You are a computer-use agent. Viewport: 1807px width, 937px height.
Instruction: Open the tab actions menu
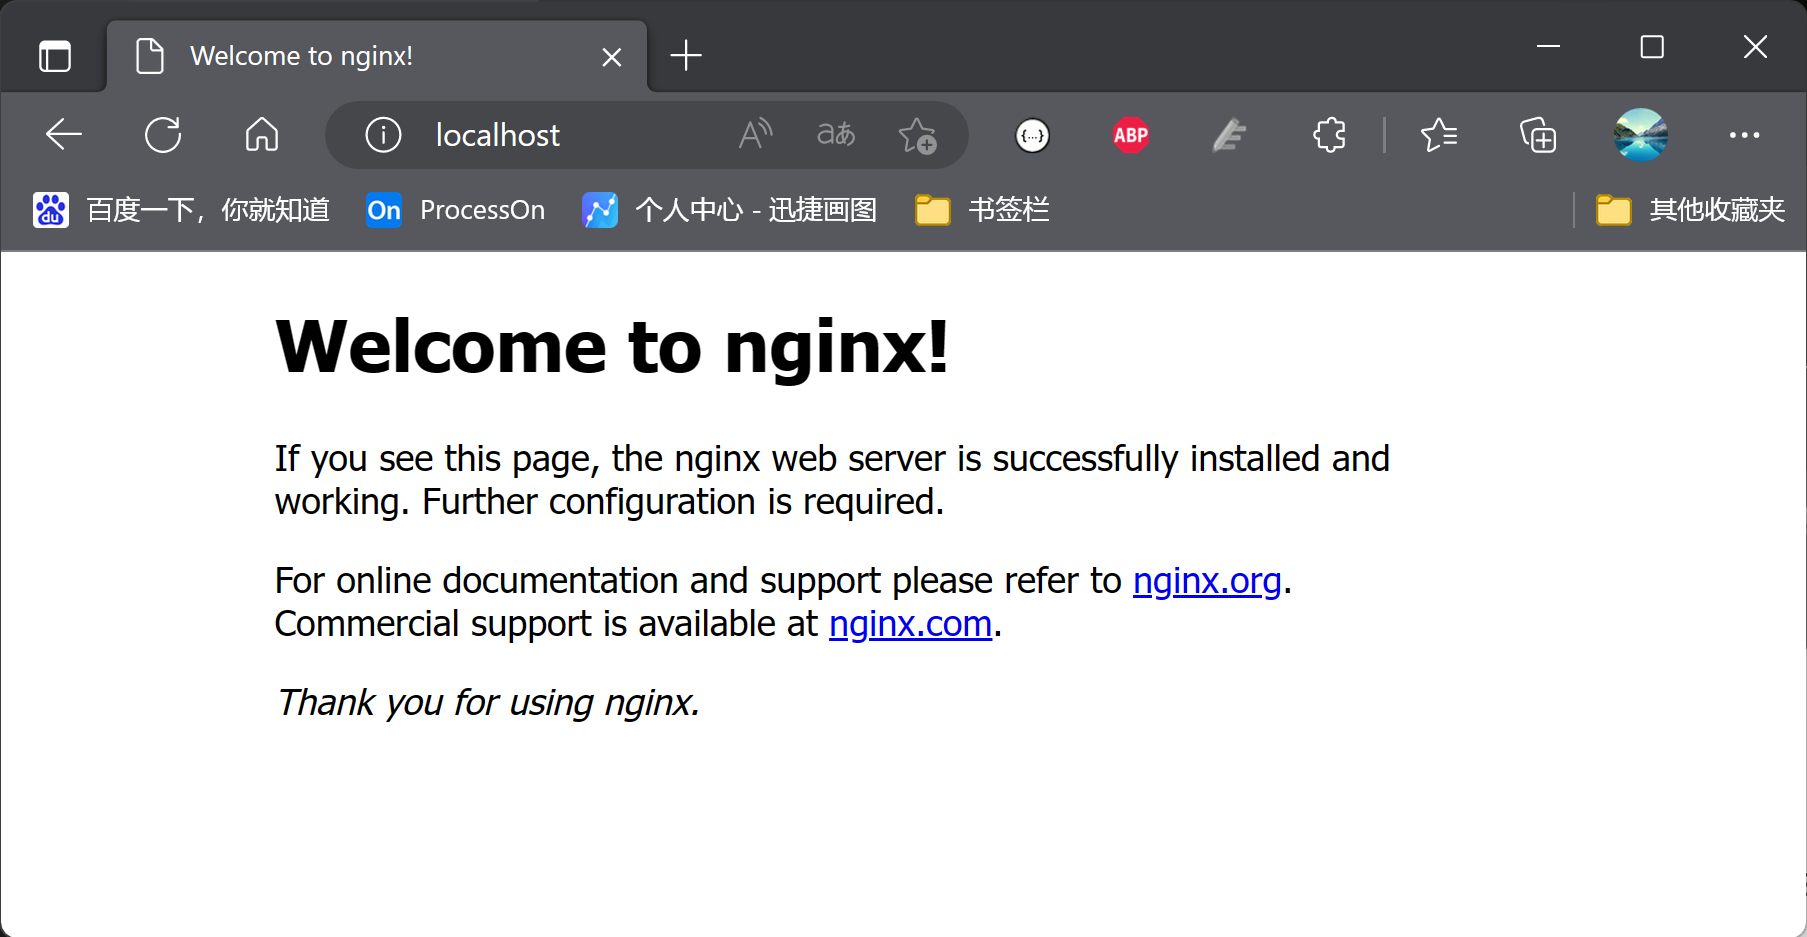(x=55, y=56)
